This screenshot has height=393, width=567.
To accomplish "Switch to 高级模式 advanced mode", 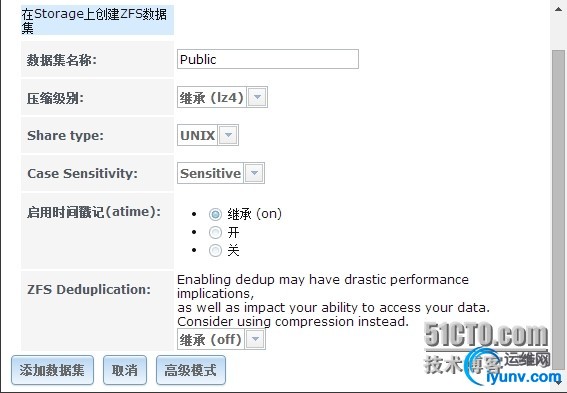I will point(191,370).
